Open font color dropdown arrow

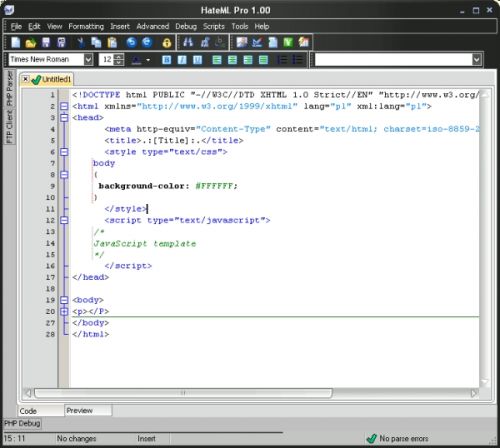point(148,60)
